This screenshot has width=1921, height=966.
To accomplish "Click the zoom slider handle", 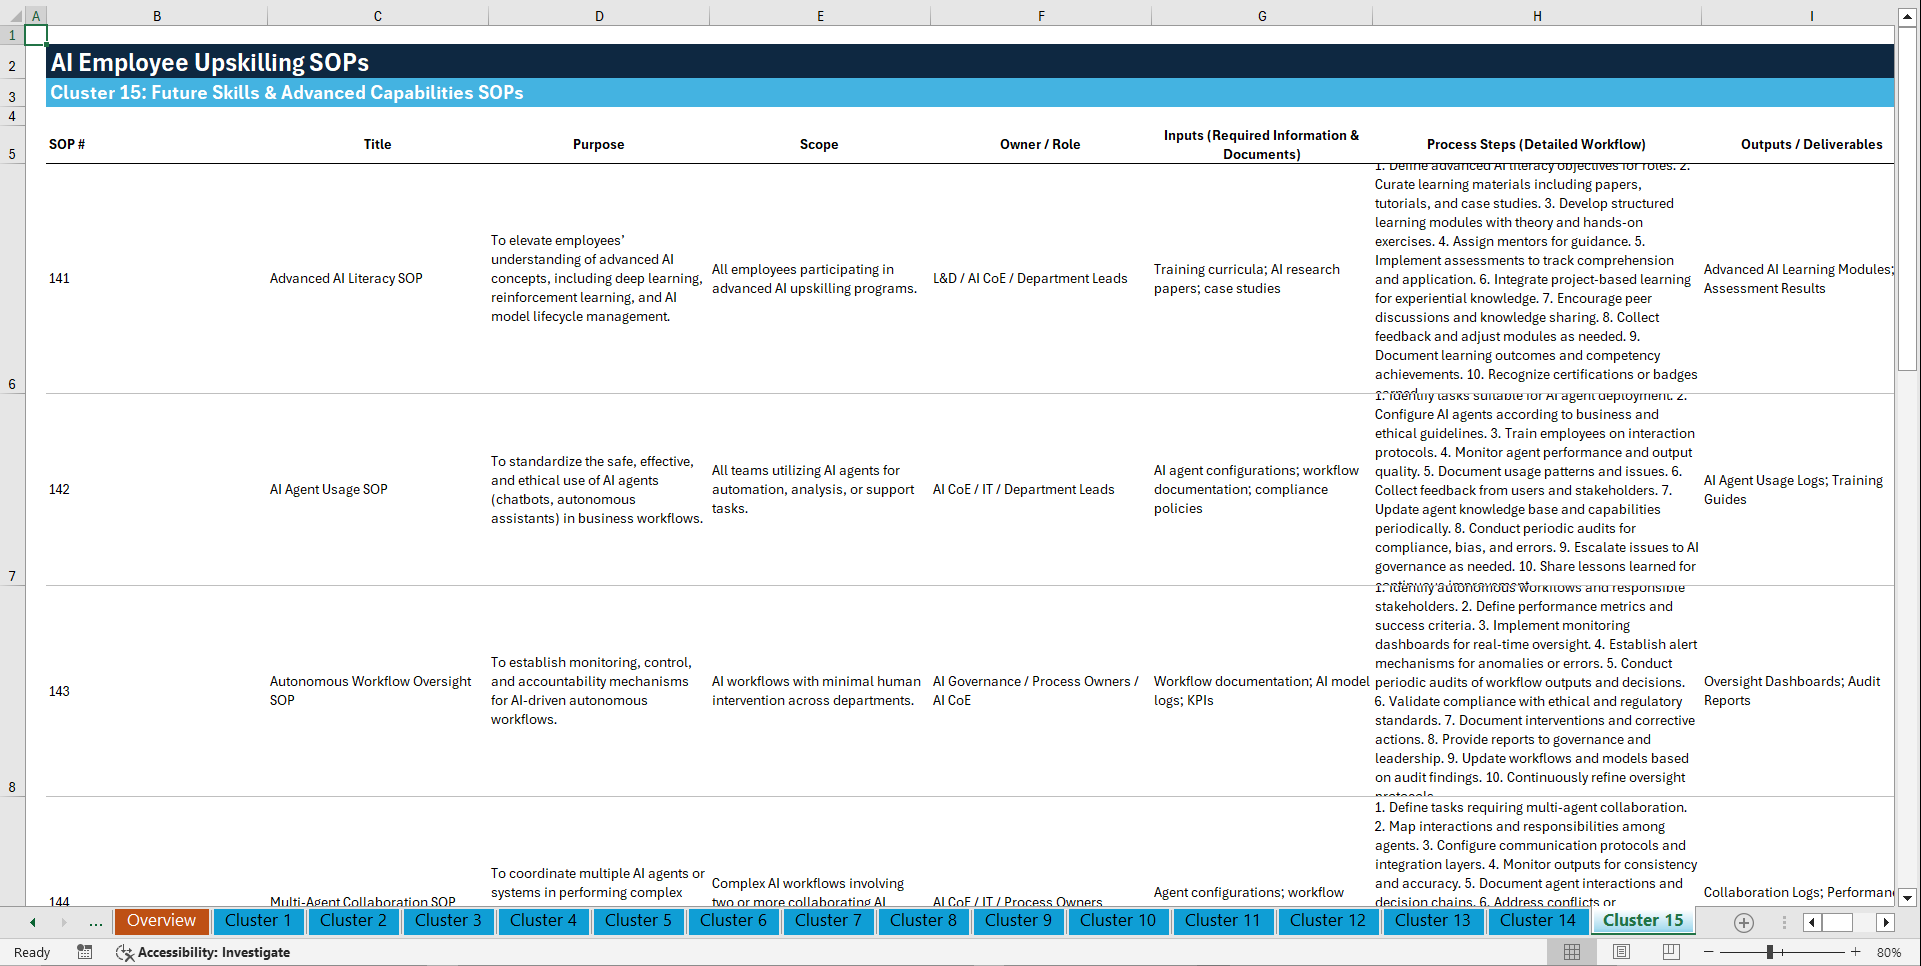I will click(1770, 952).
